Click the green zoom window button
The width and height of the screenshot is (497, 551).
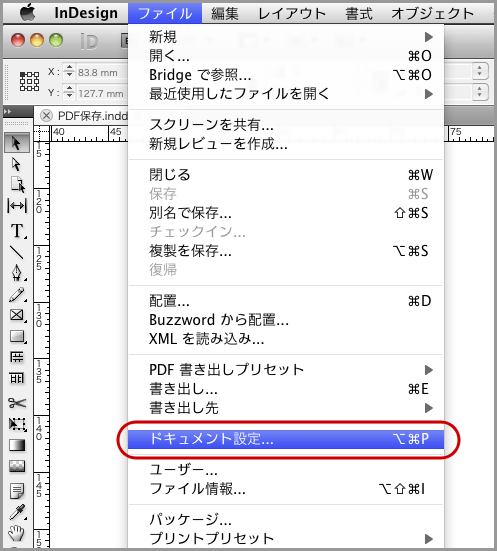pyautogui.click(x=56, y=40)
